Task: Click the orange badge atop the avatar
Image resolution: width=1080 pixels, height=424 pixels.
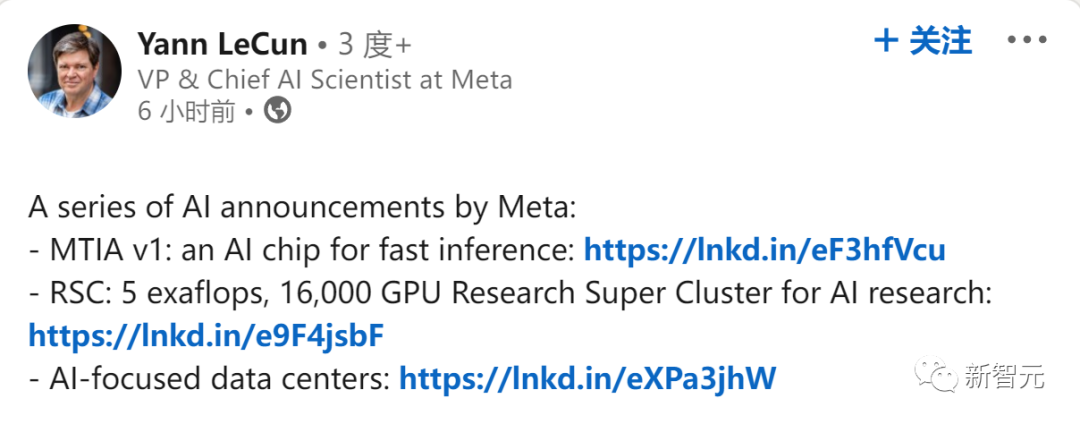Action: (85, 29)
